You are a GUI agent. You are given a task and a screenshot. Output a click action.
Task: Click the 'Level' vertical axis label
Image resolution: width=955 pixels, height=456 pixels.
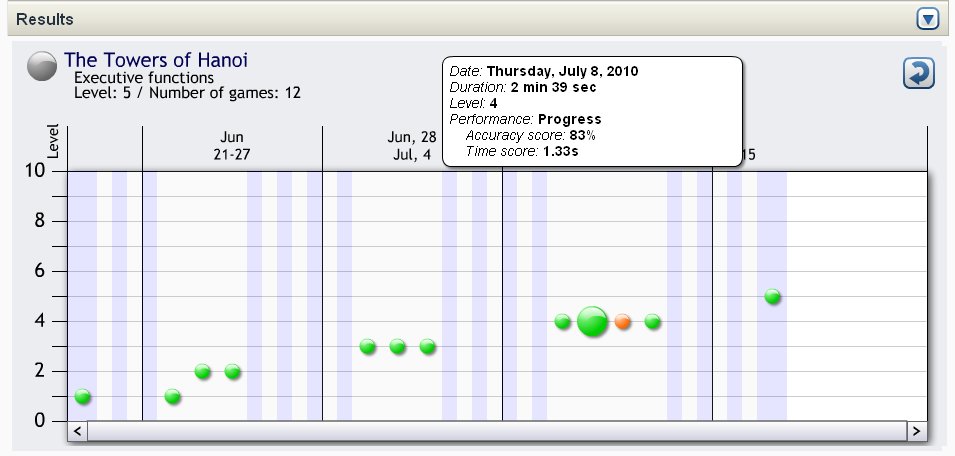point(53,142)
